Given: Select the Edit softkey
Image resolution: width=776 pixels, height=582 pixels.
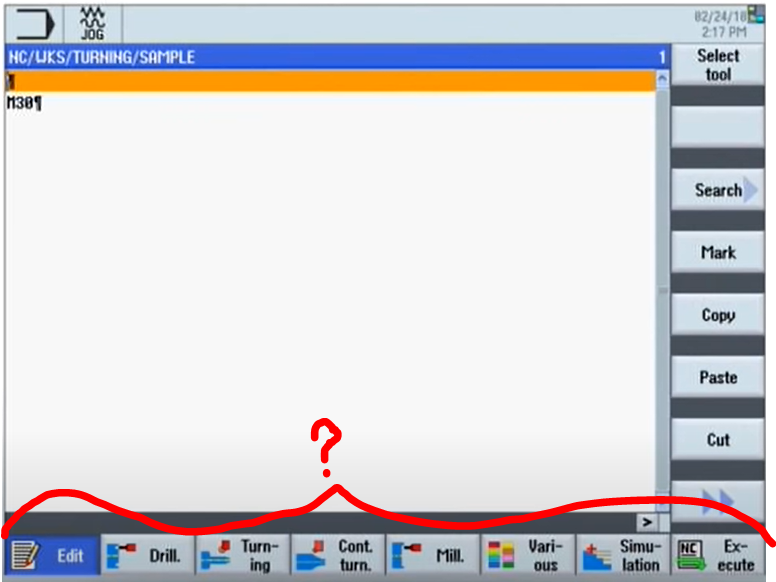Looking at the screenshot, I should (x=52, y=555).
